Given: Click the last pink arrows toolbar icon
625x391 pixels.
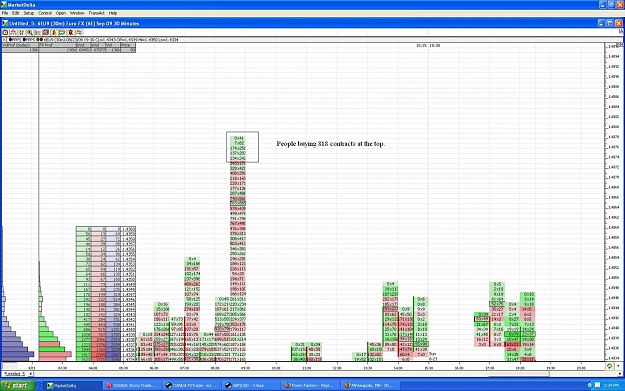Looking at the screenshot, I should (x=79, y=32).
